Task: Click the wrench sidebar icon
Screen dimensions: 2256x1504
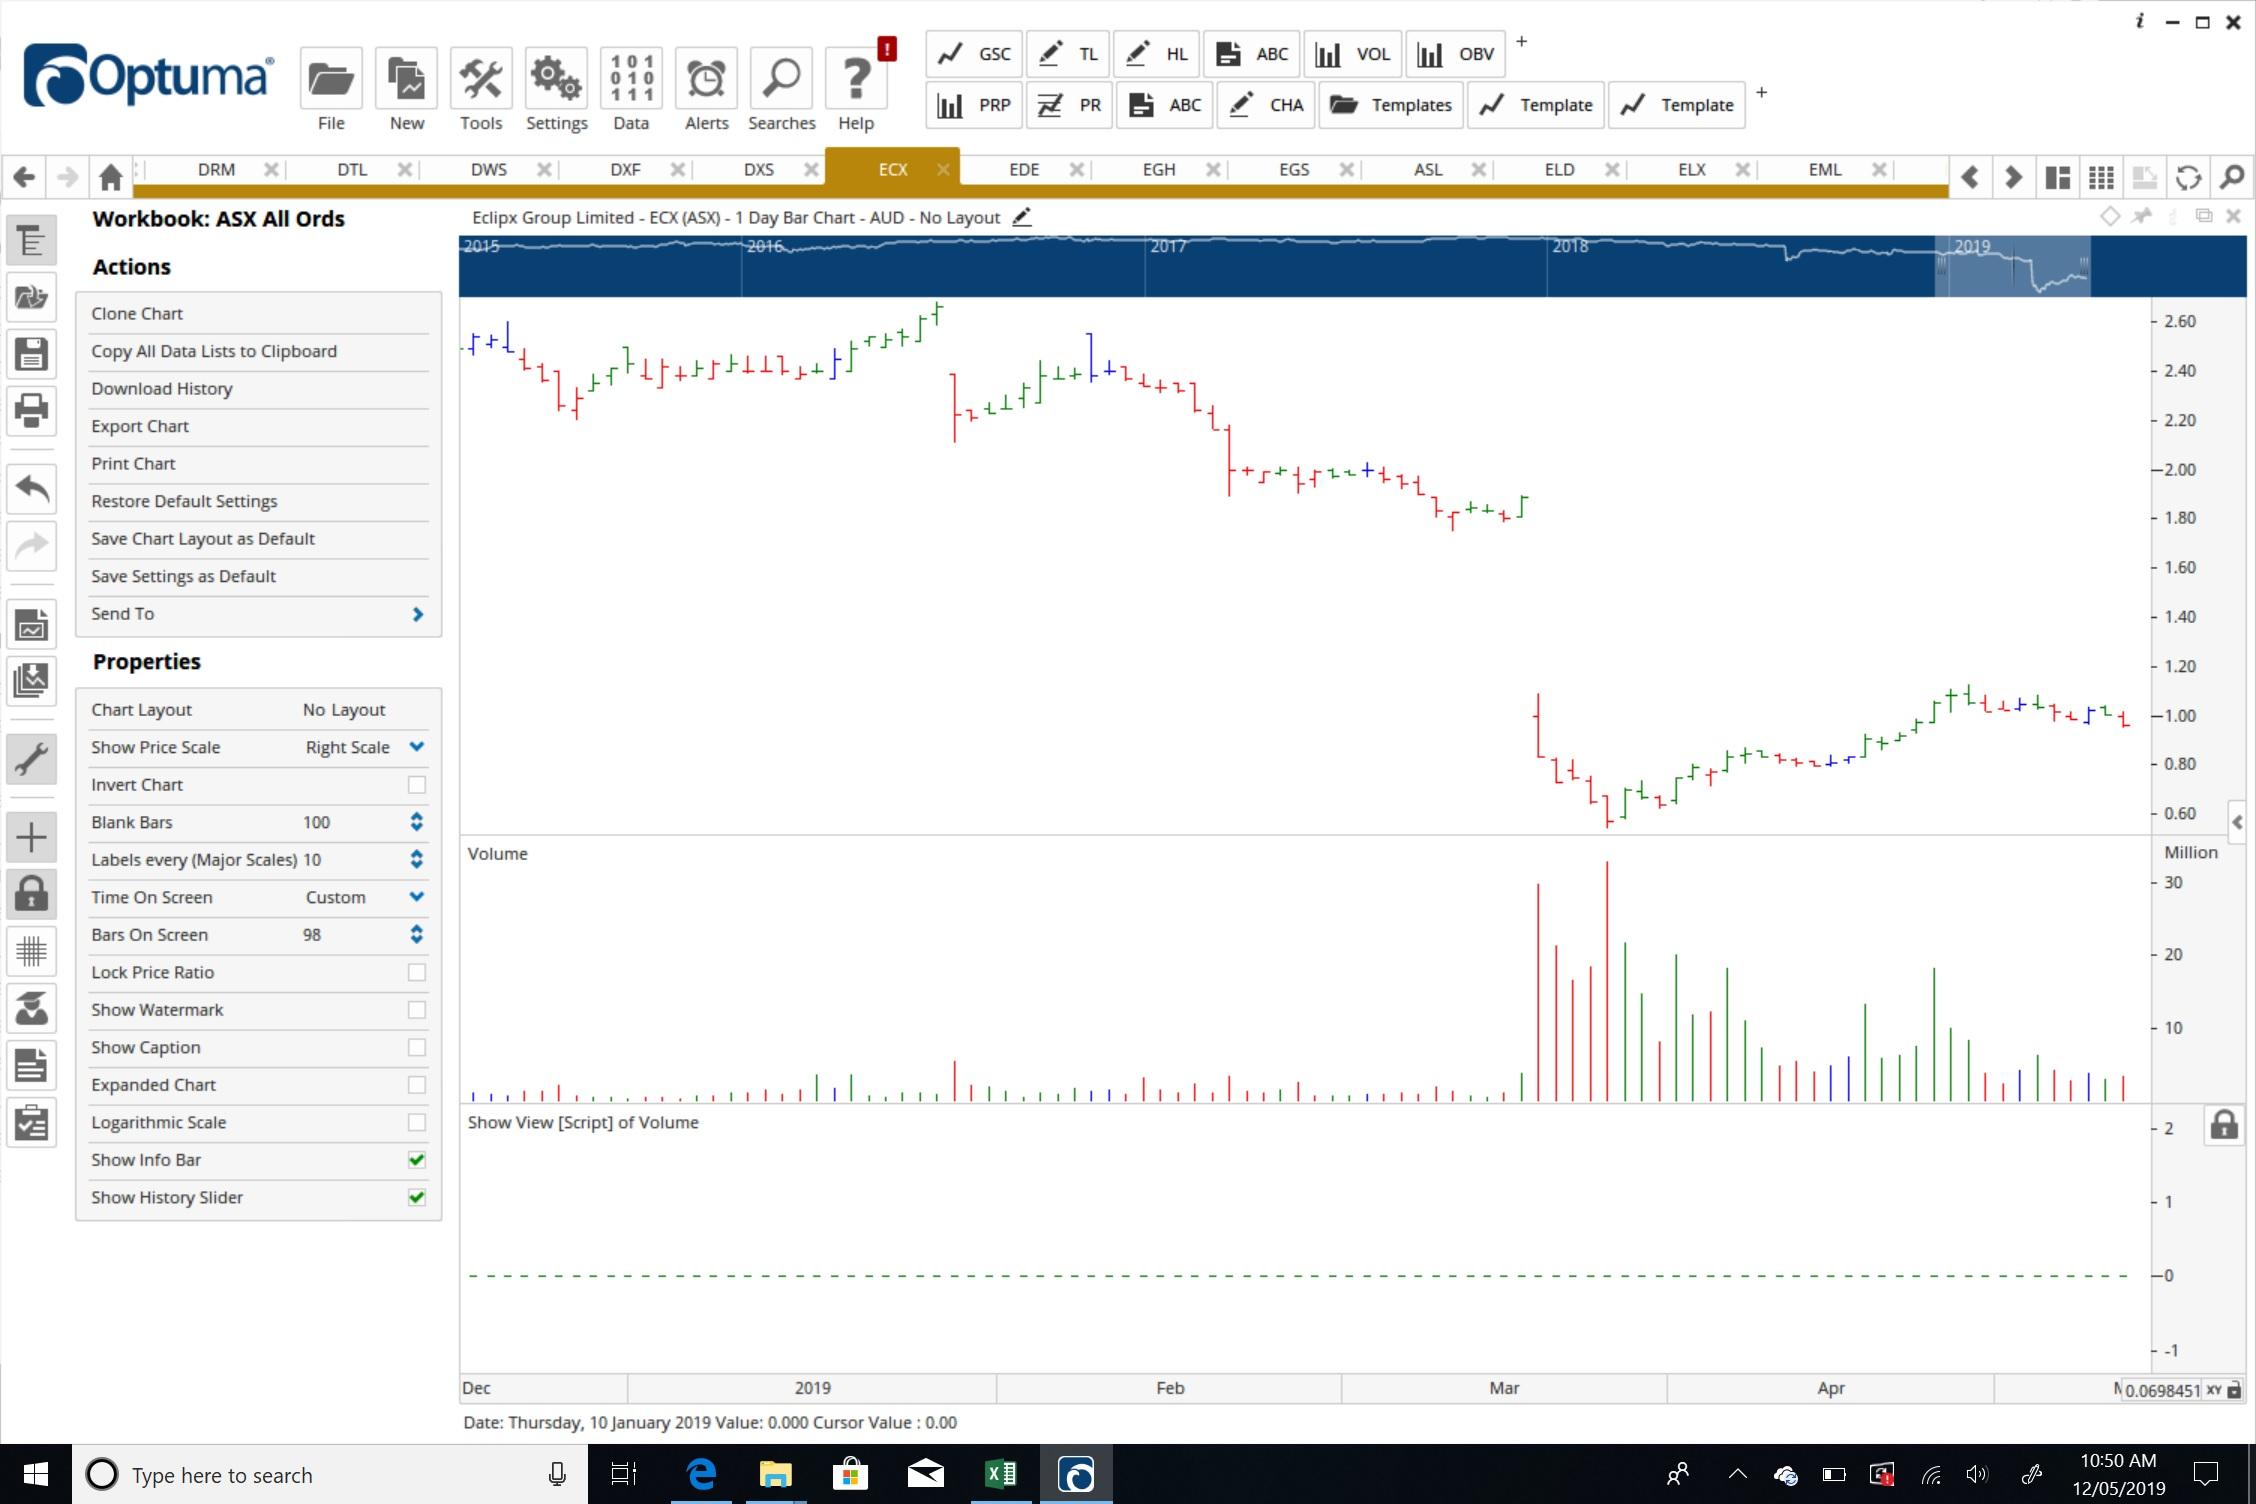Action: tap(31, 759)
